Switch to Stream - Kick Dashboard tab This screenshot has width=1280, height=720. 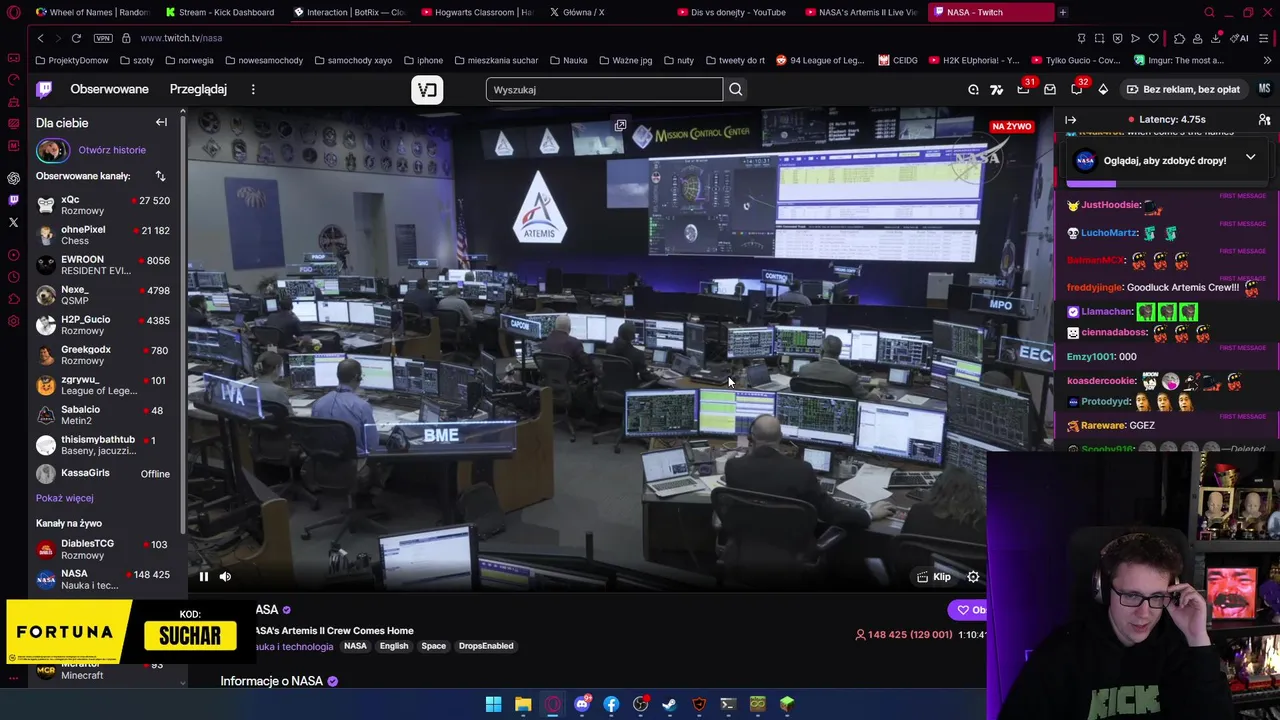tap(220, 12)
